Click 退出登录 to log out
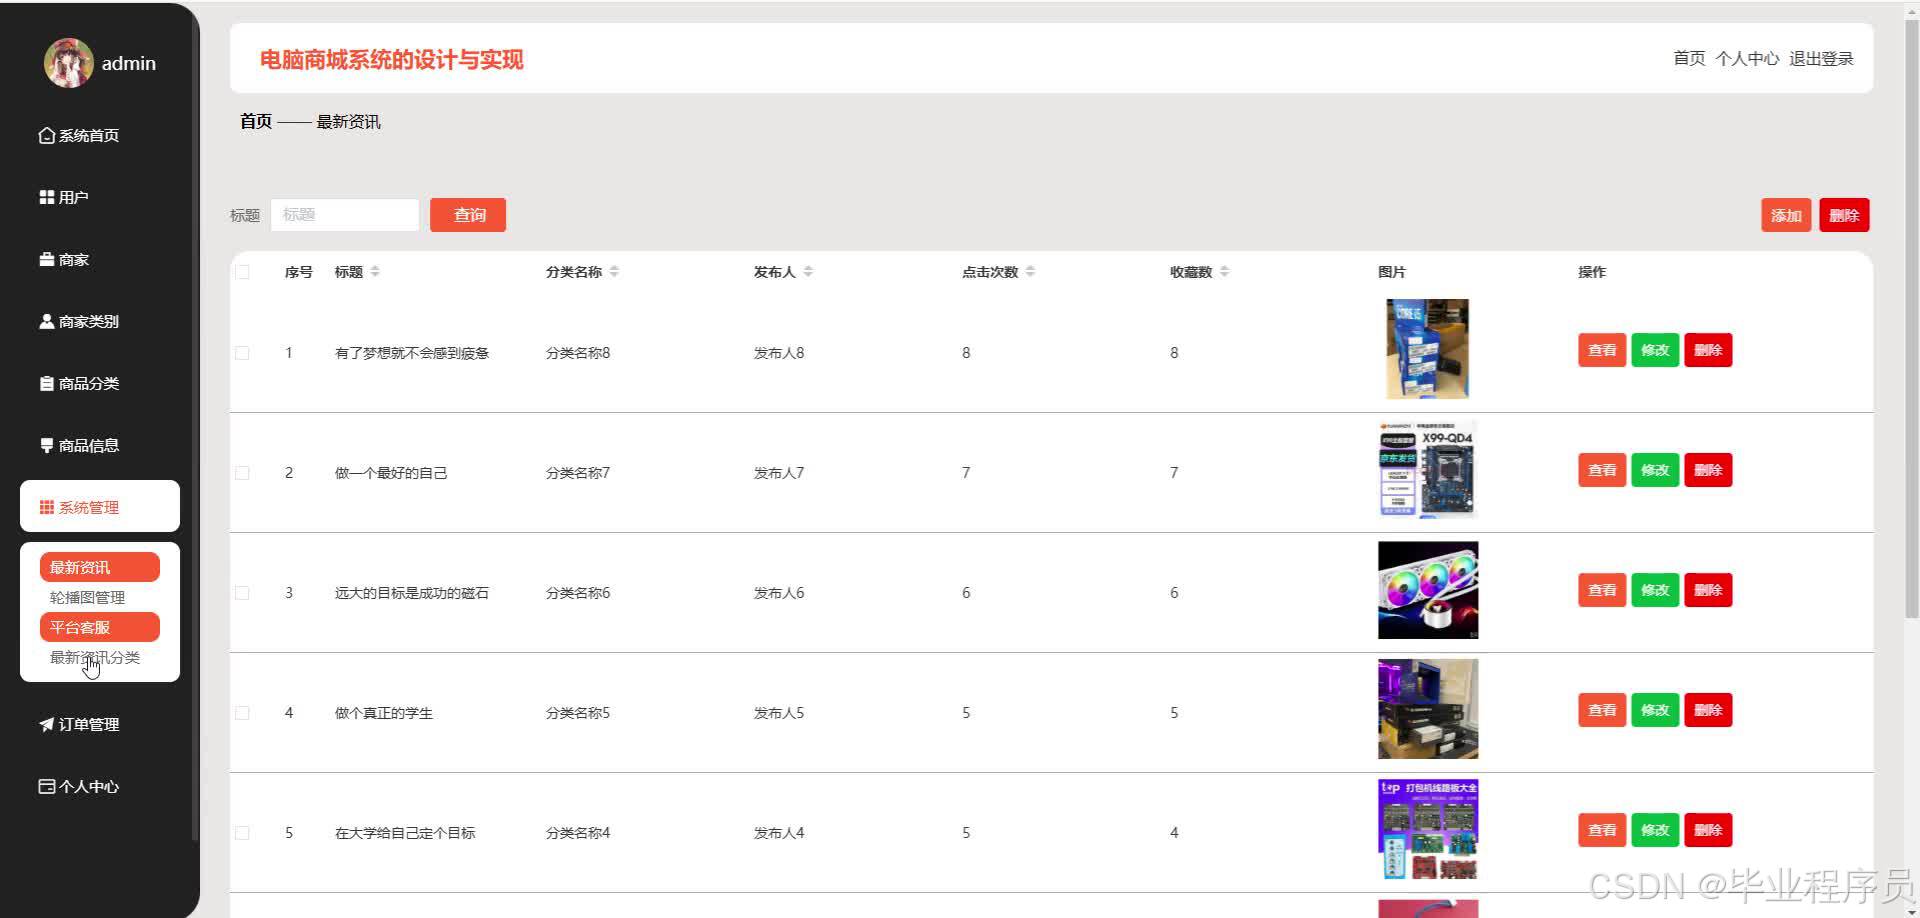Viewport: 1920px width, 918px height. [1821, 59]
